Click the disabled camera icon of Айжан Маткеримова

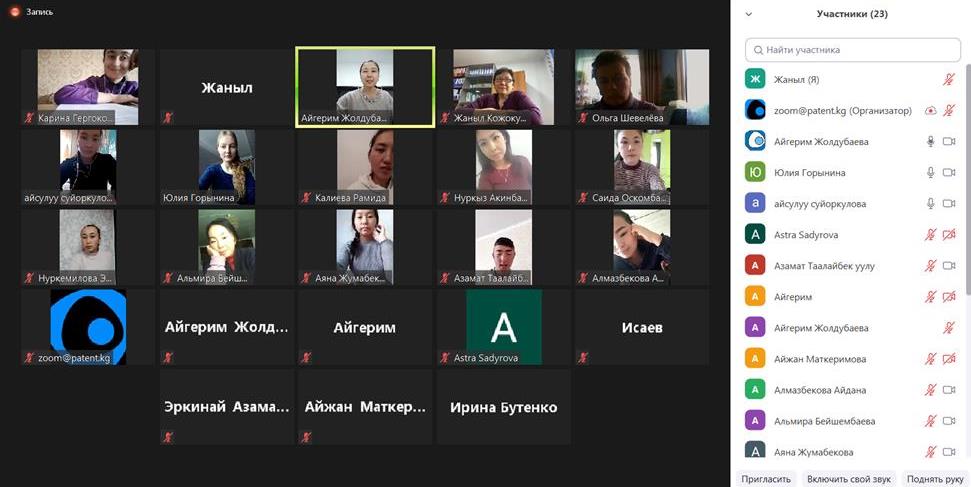click(949, 359)
